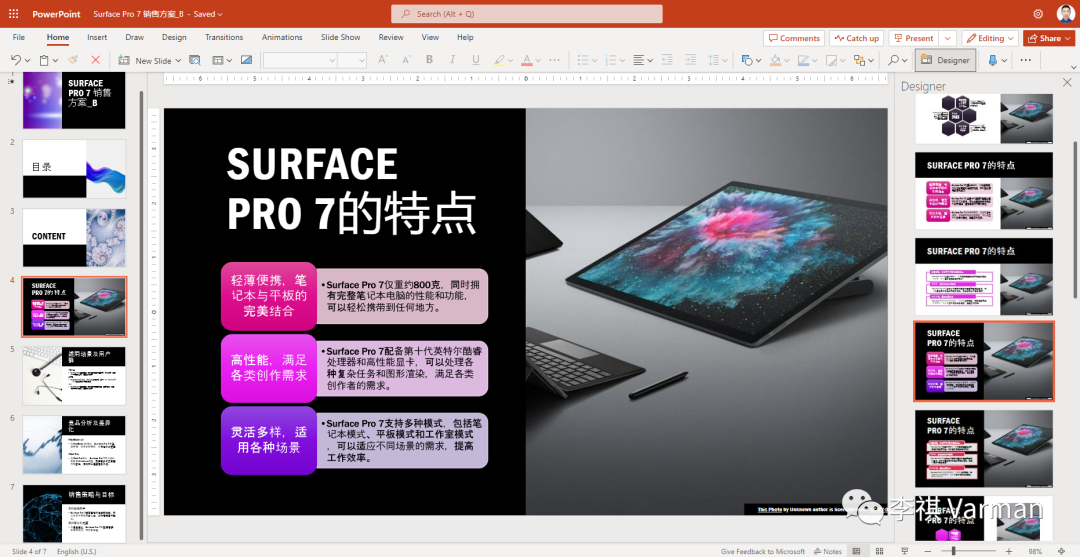Expand the ribbon display options chevron

(1073, 66)
